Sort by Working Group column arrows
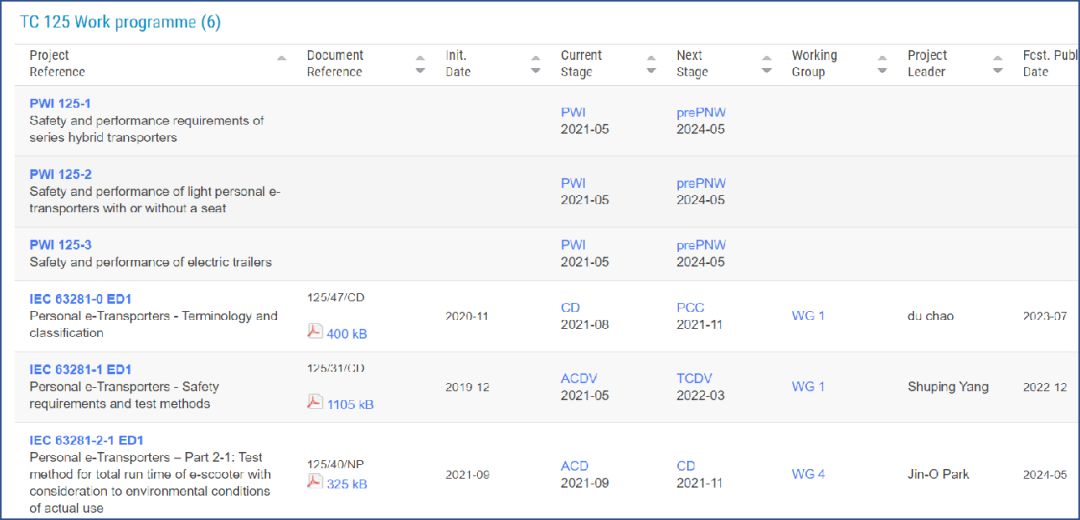Viewport: 1080px width, 520px height. click(x=882, y=64)
